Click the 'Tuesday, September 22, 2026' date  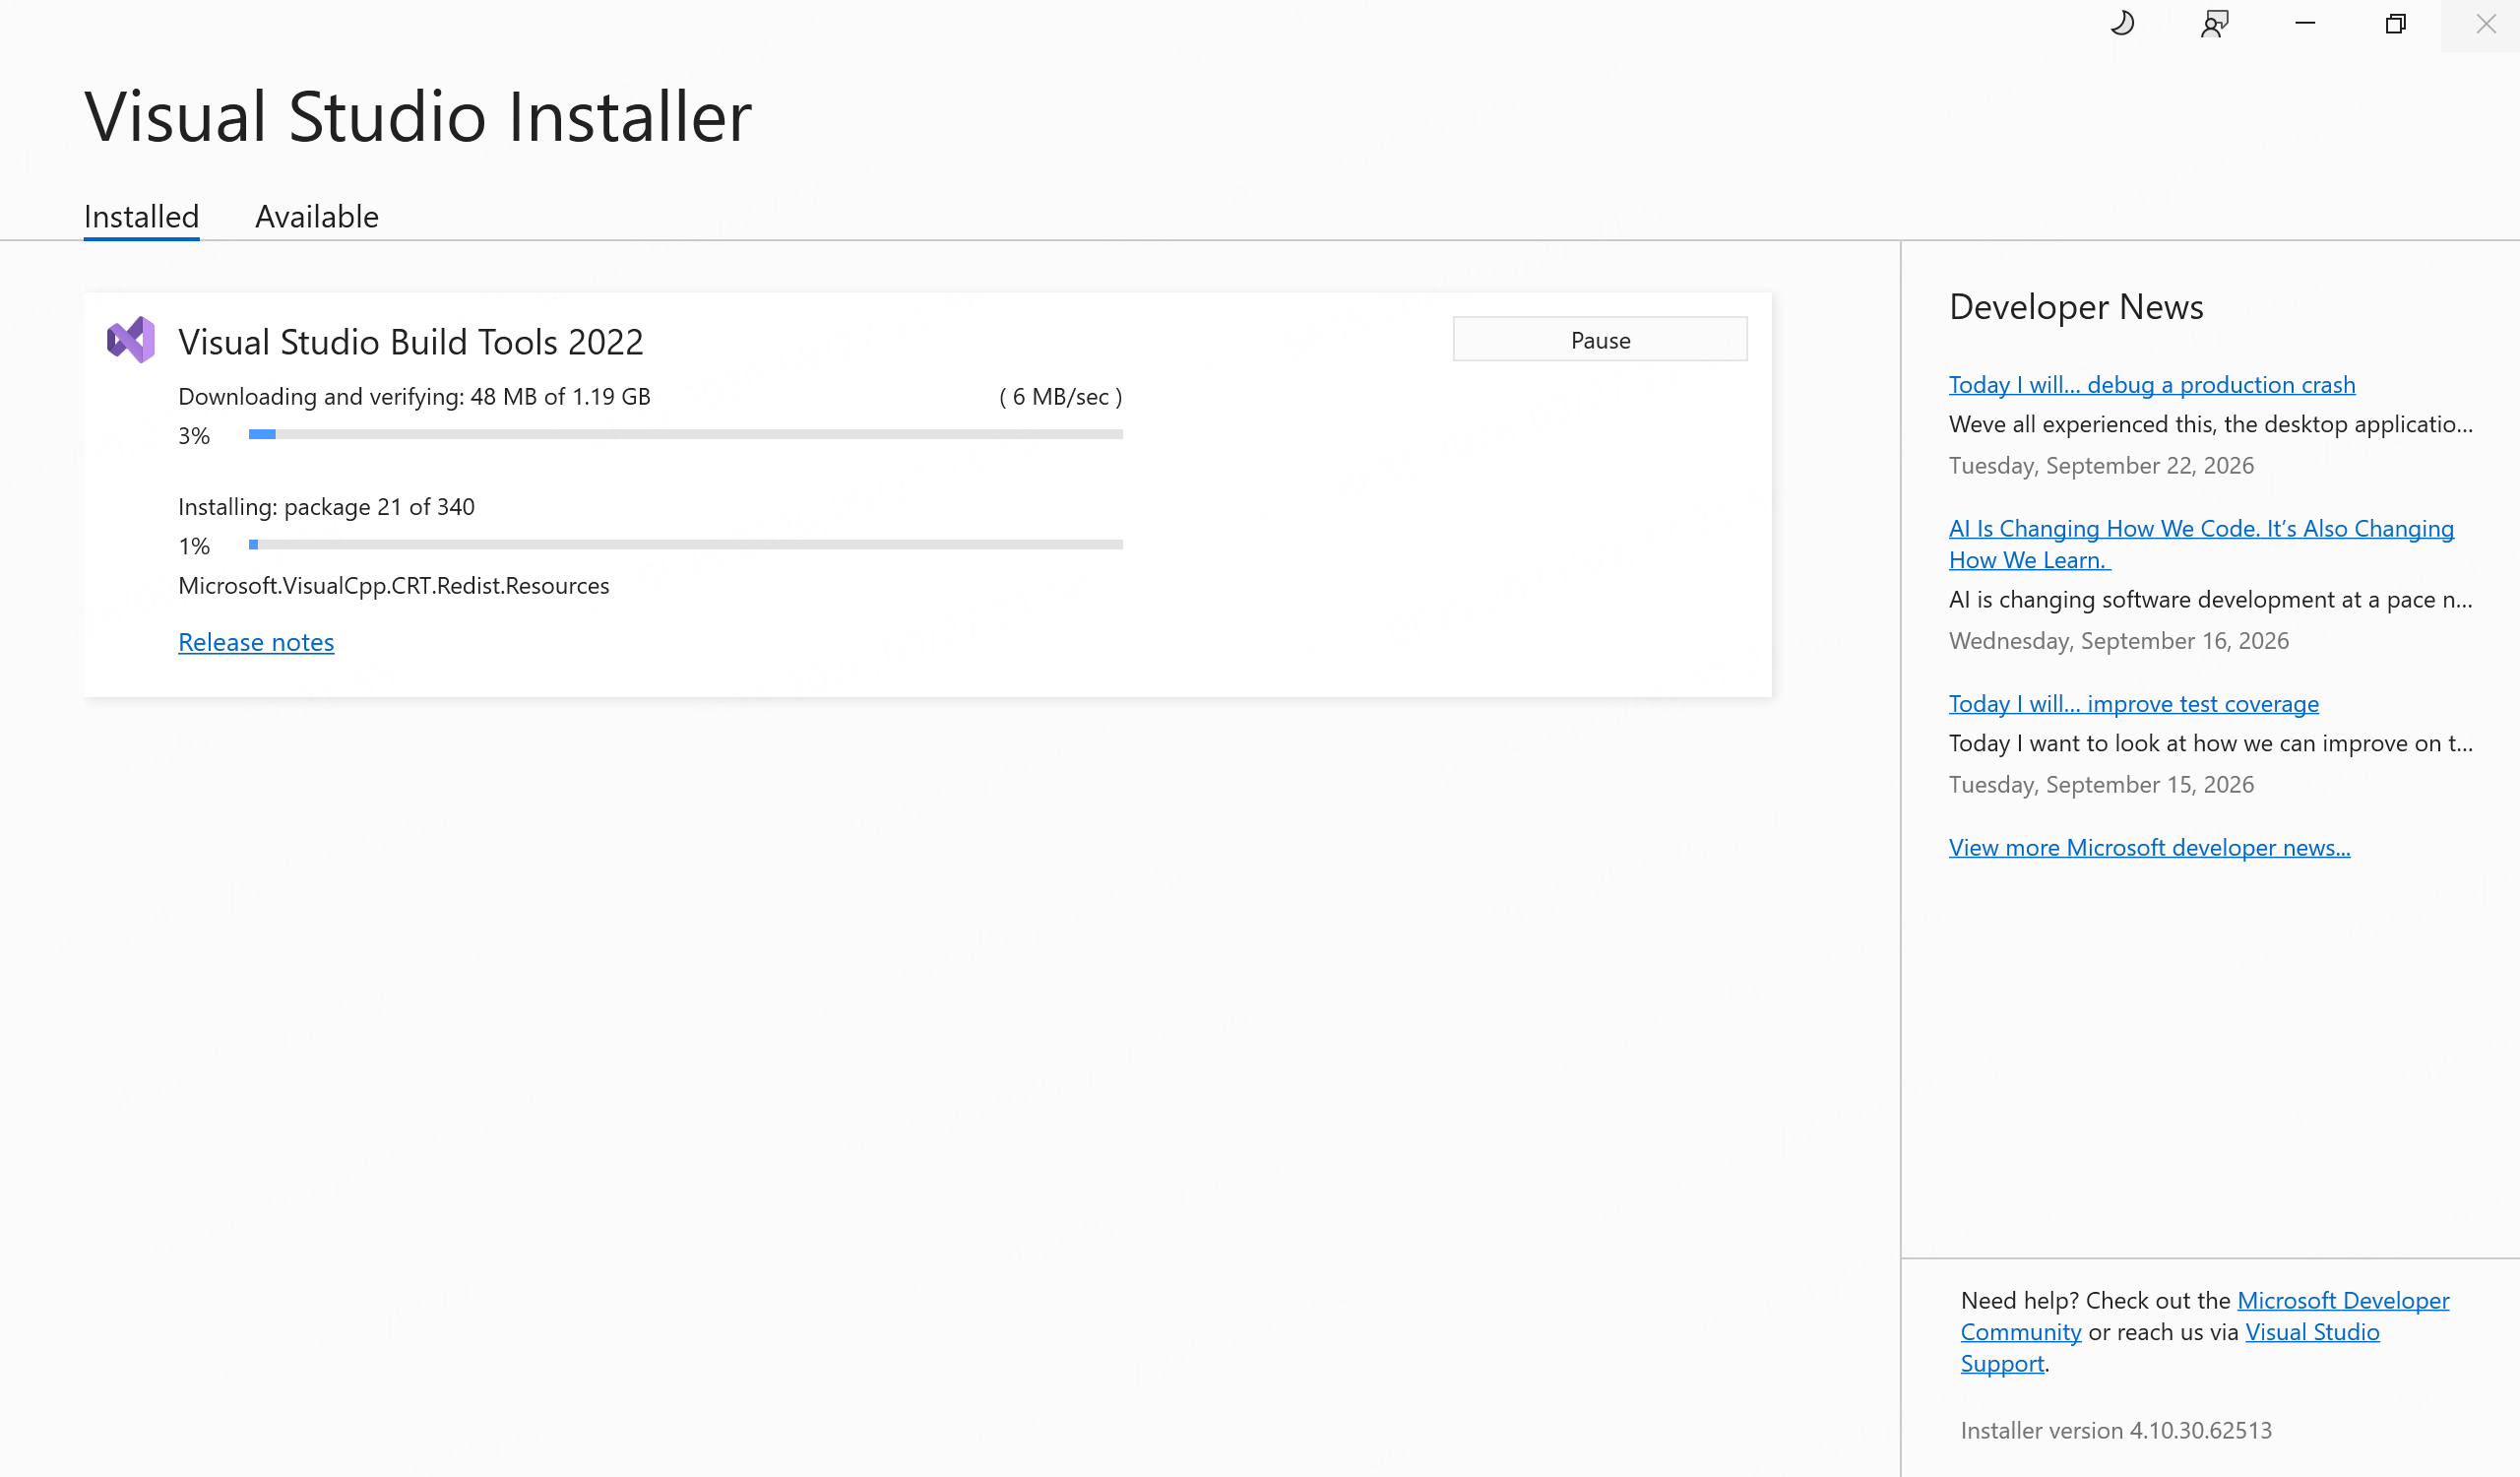[x=2102, y=466]
